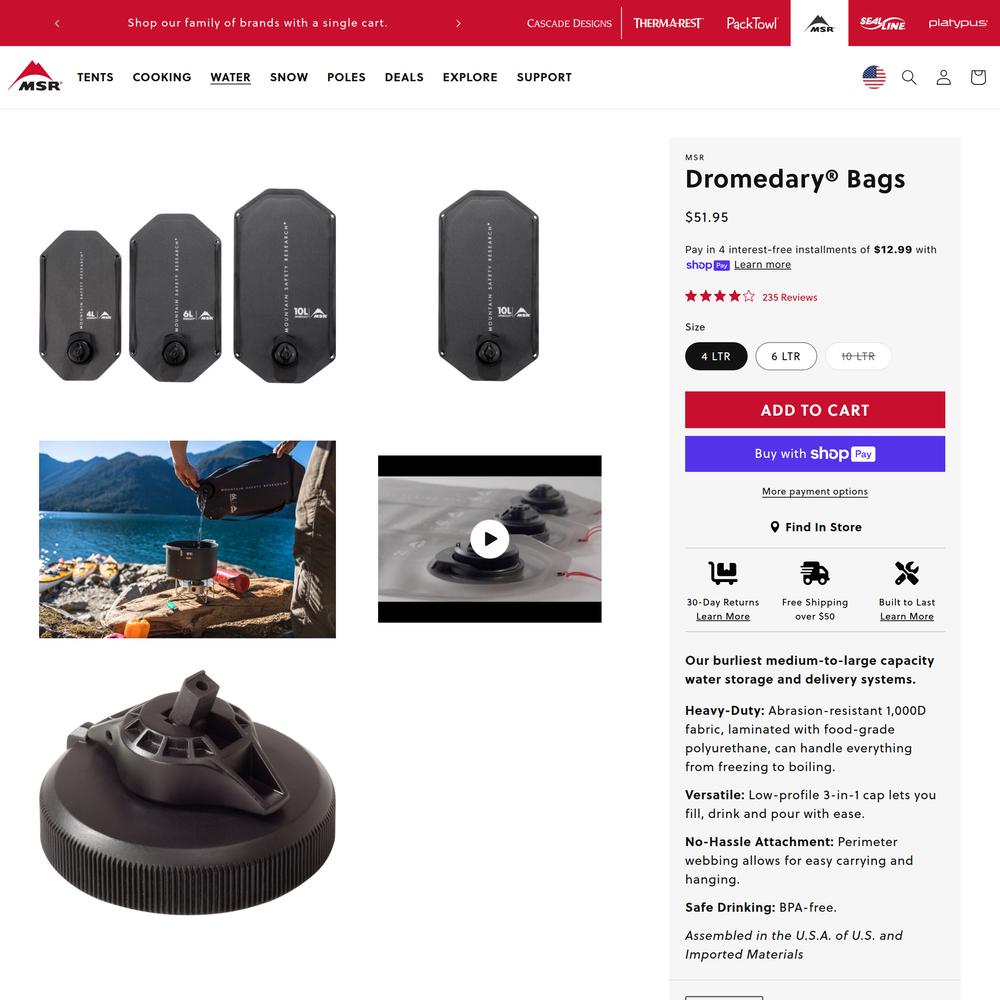Click the MSR logo in navigation

coord(35,77)
